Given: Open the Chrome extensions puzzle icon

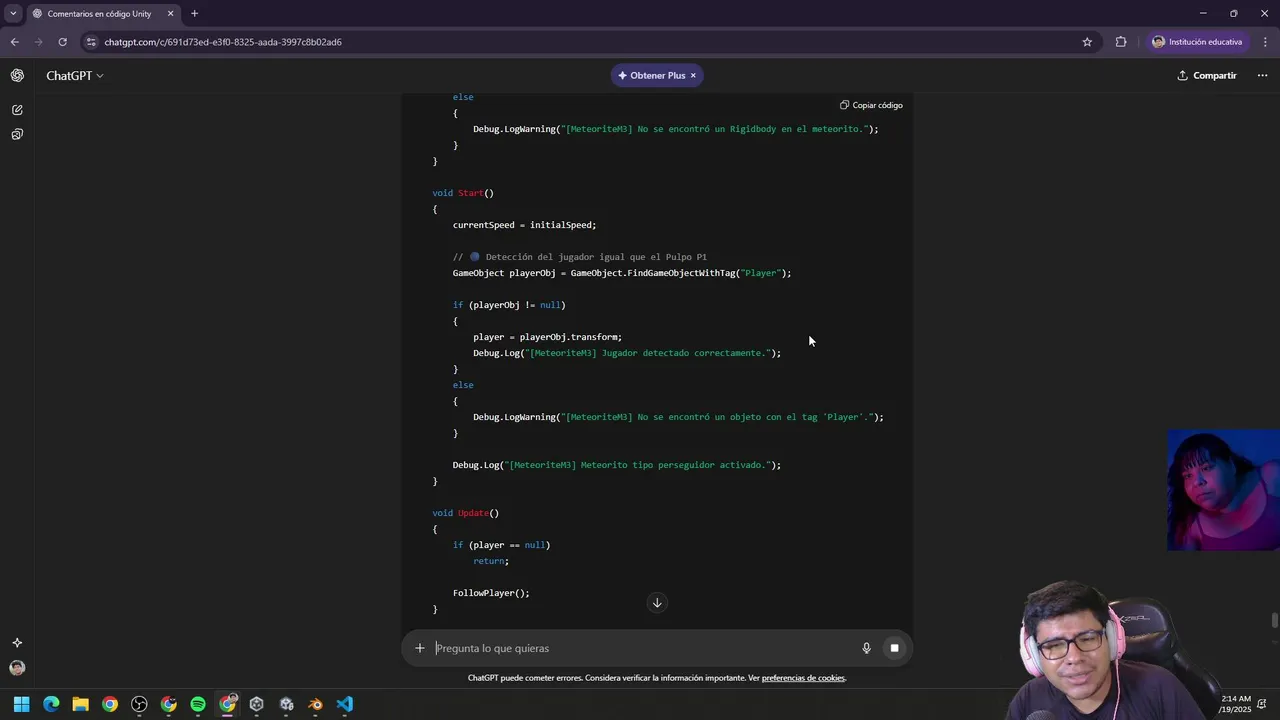Looking at the screenshot, I should click(x=1121, y=42).
